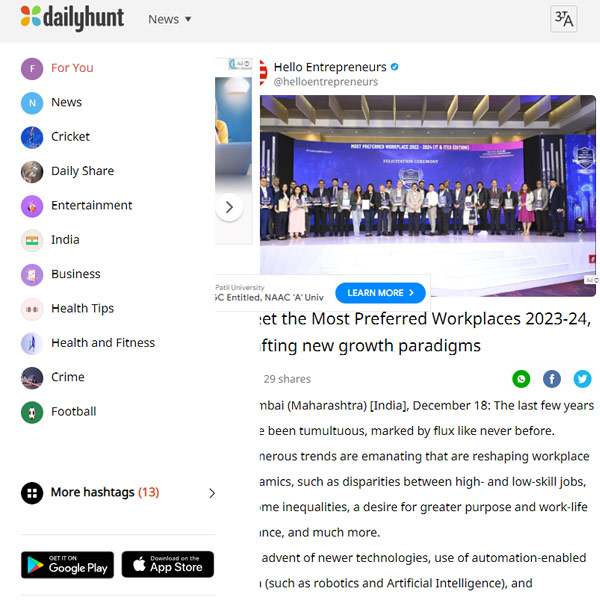
Task: Share article on Twitter icon
Action: [x=582, y=379]
